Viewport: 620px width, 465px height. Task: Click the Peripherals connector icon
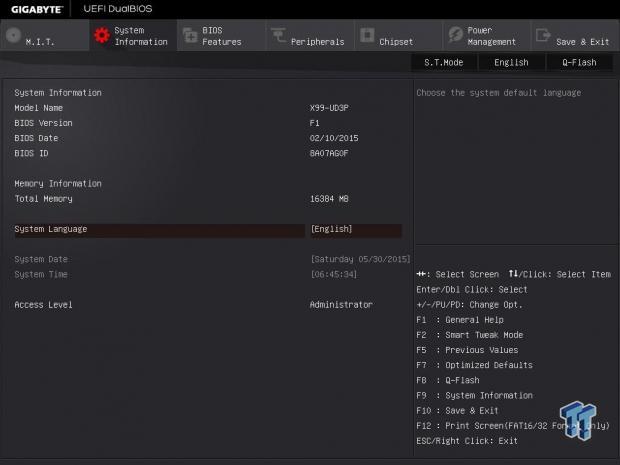pyautogui.click(x=278, y=36)
